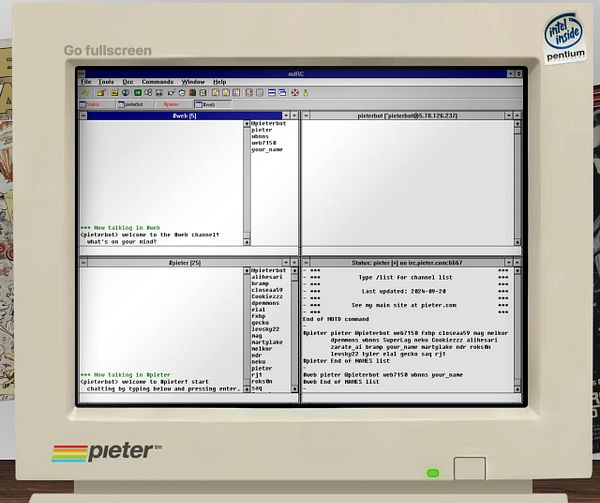Click the Status window scrollbar up arrow
The height and width of the screenshot is (503, 600).
pyautogui.click(x=517, y=271)
